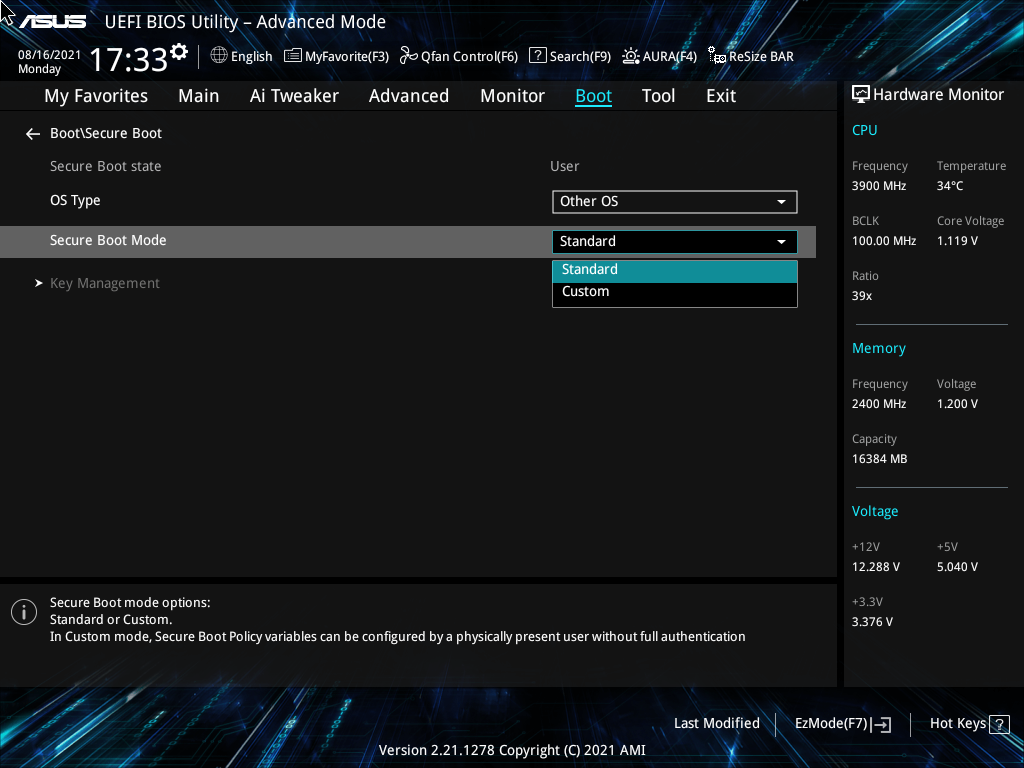Click the OS Type dropdown arrow

pyautogui.click(x=781, y=202)
